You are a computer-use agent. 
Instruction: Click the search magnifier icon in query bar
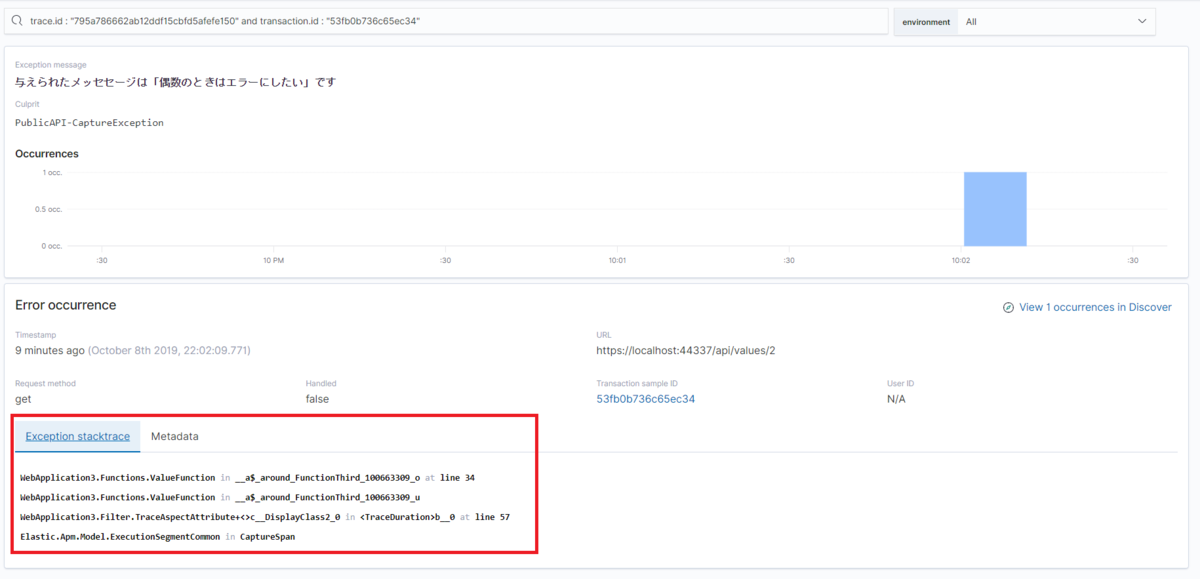pos(17,21)
